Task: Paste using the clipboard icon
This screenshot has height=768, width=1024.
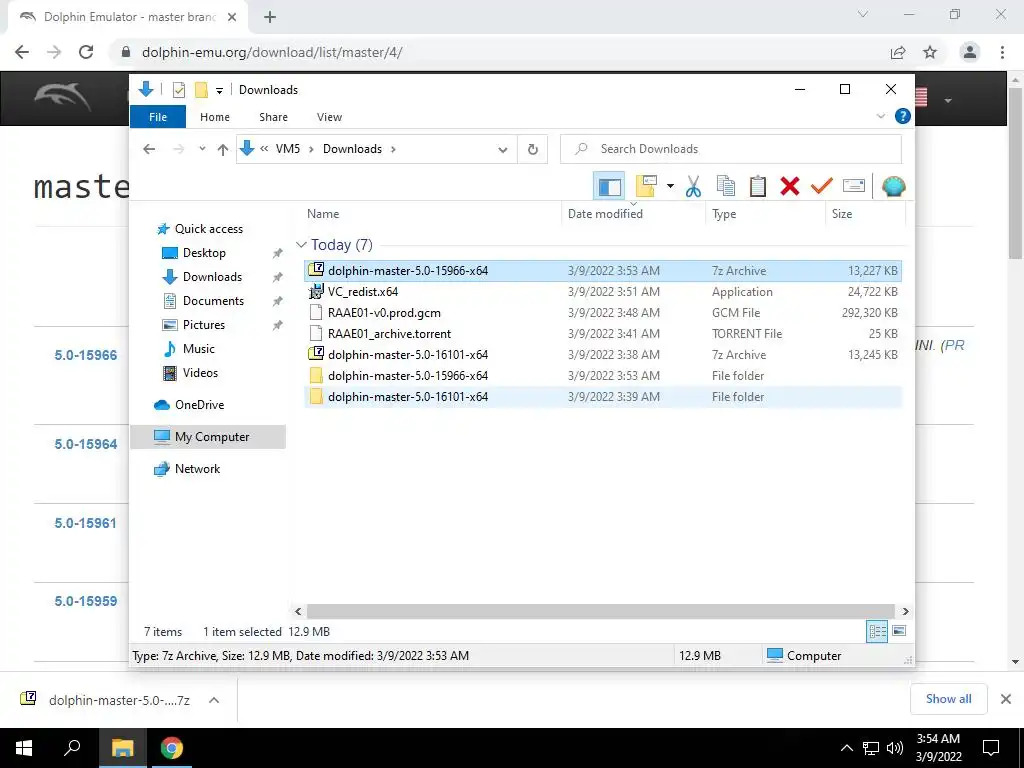Action: pyautogui.click(x=758, y=187)
